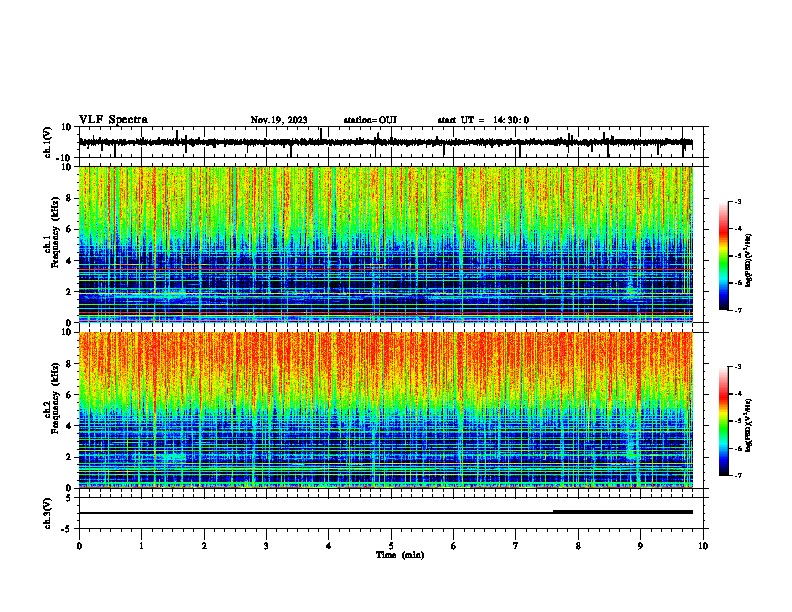Image resolution: width=792 pixels, height=612 pixels.
Task: Click the "4" kHz tick on ch.2 spectrogram
Action: pyautogui.click(x=69, y=426)
